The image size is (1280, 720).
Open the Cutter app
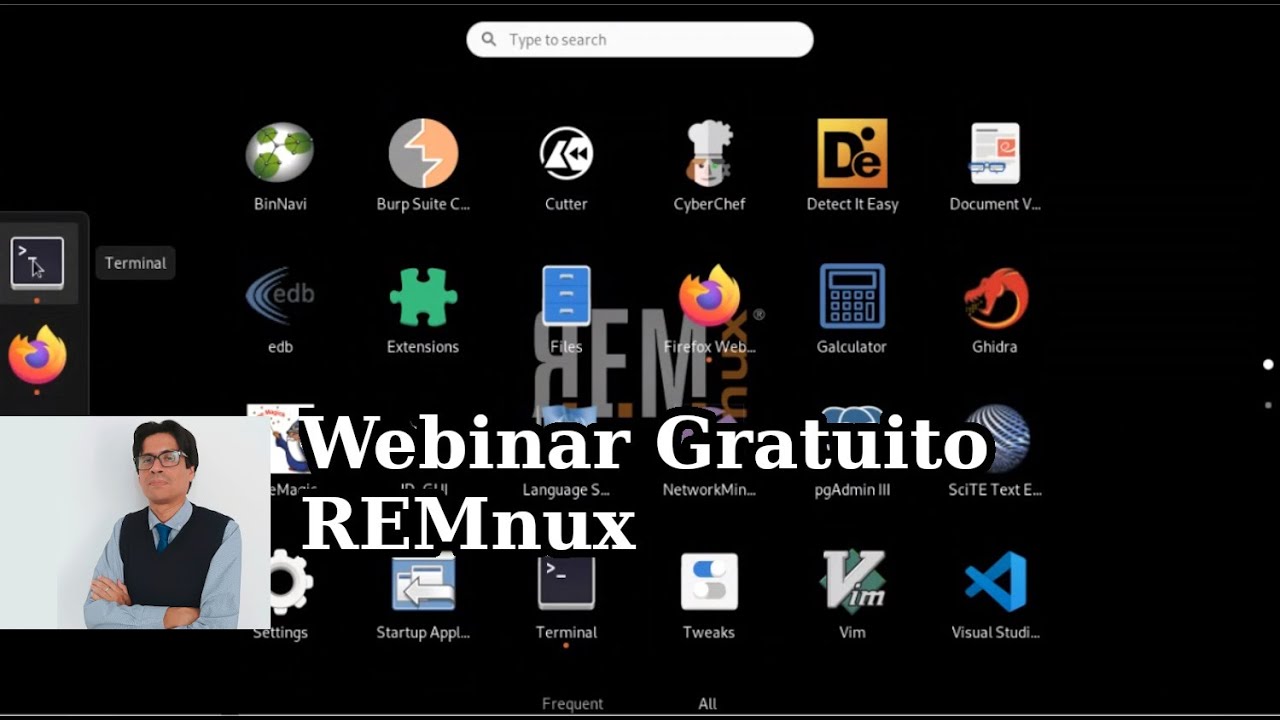(566, 154)
